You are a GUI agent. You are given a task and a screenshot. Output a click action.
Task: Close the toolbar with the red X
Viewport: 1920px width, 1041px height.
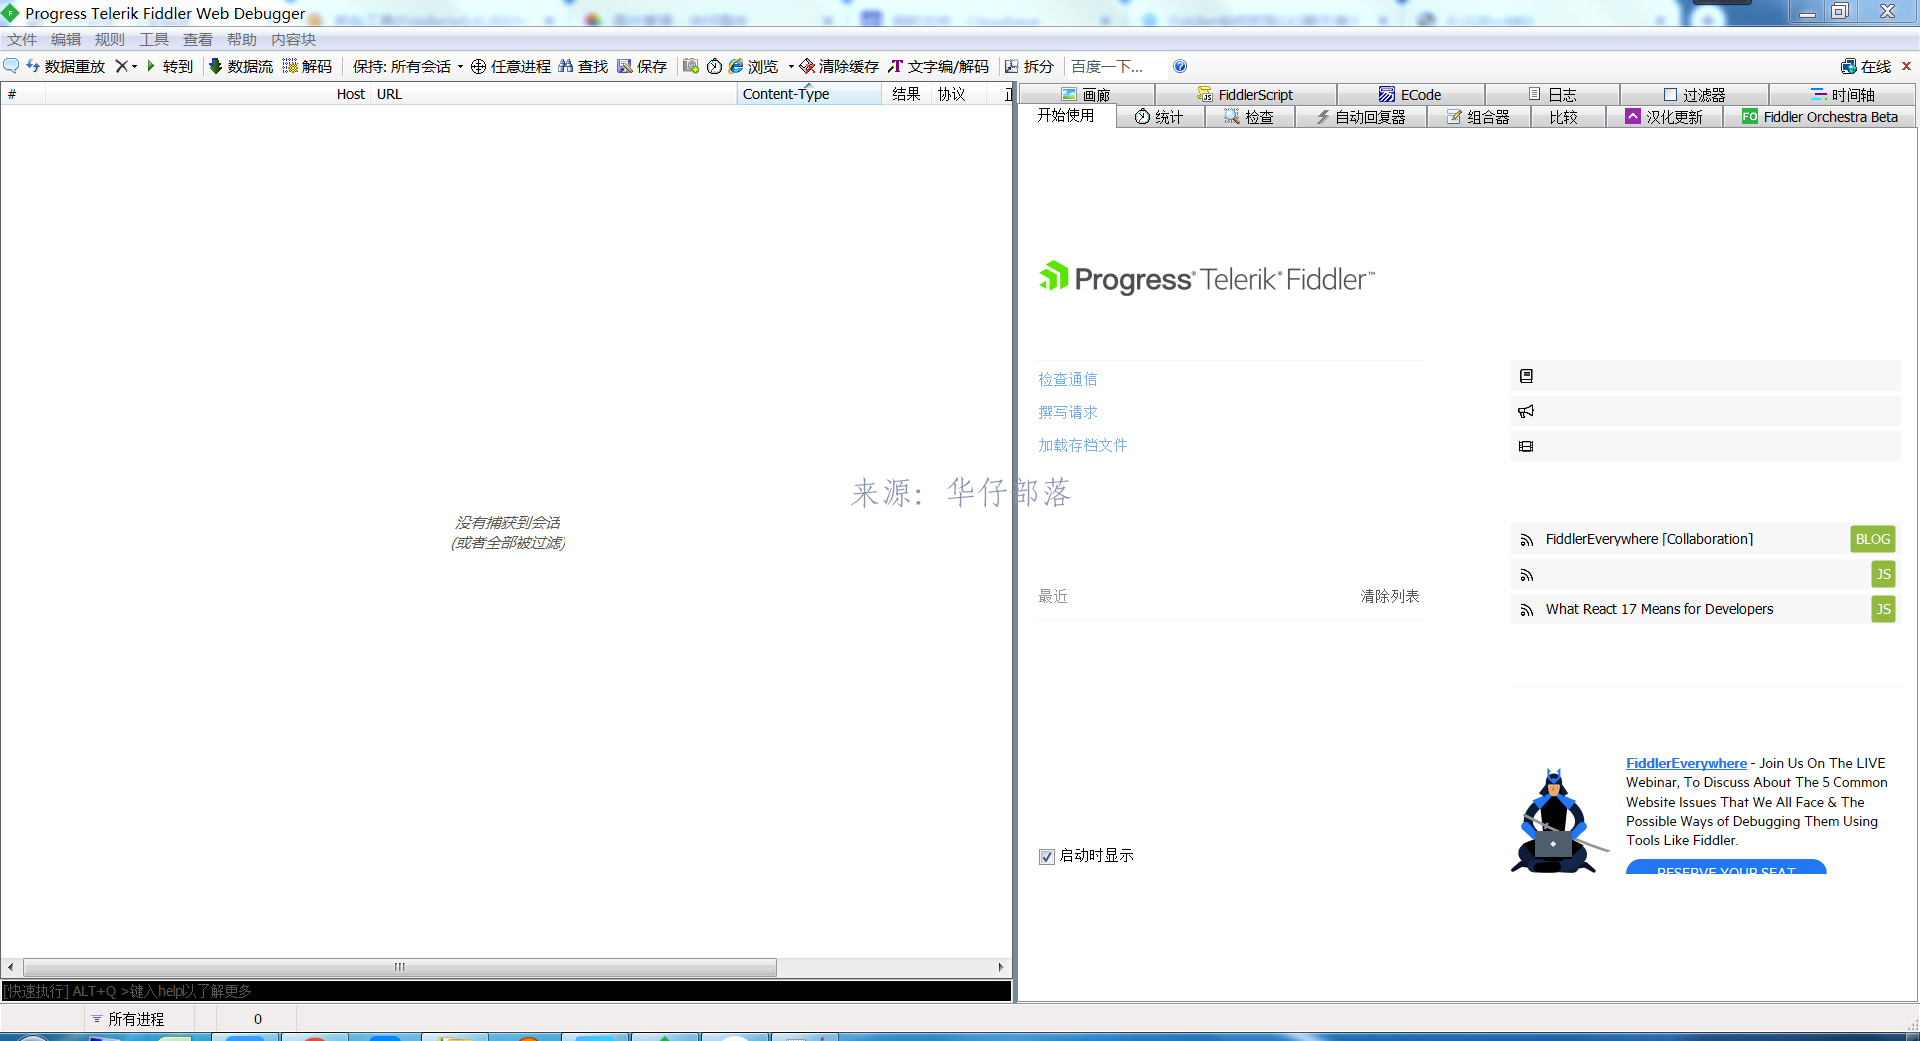[1906, 66]
